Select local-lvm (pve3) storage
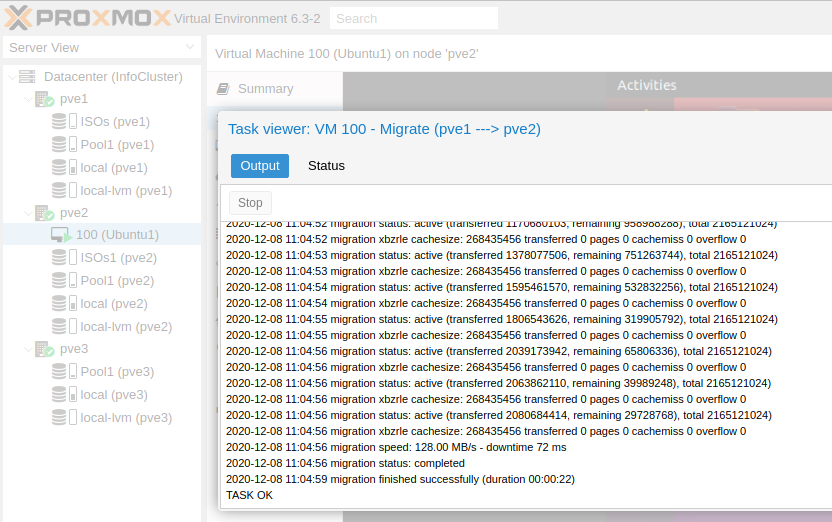 tap(126, 418)
